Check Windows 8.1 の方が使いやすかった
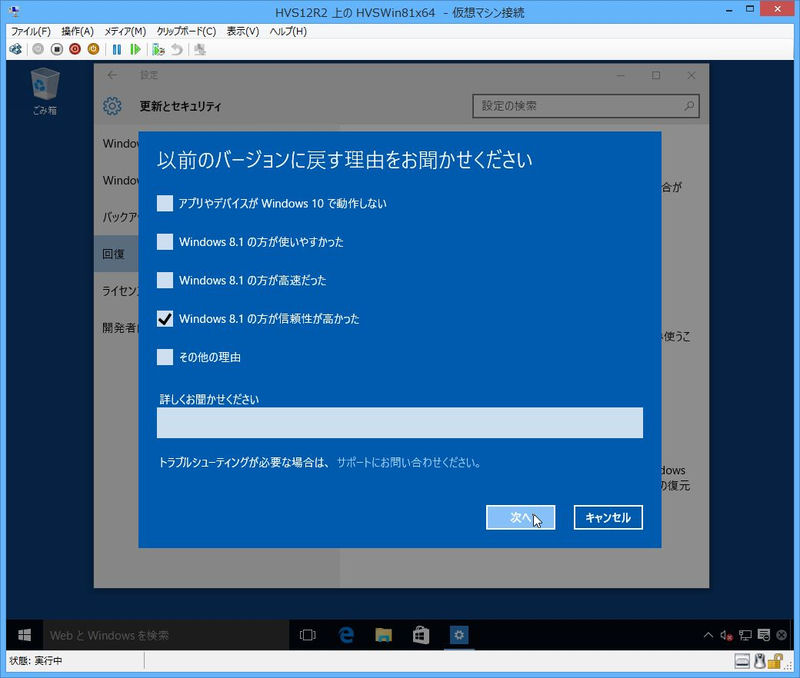This screenshot has width=800, height=678. tap(165, 242)
